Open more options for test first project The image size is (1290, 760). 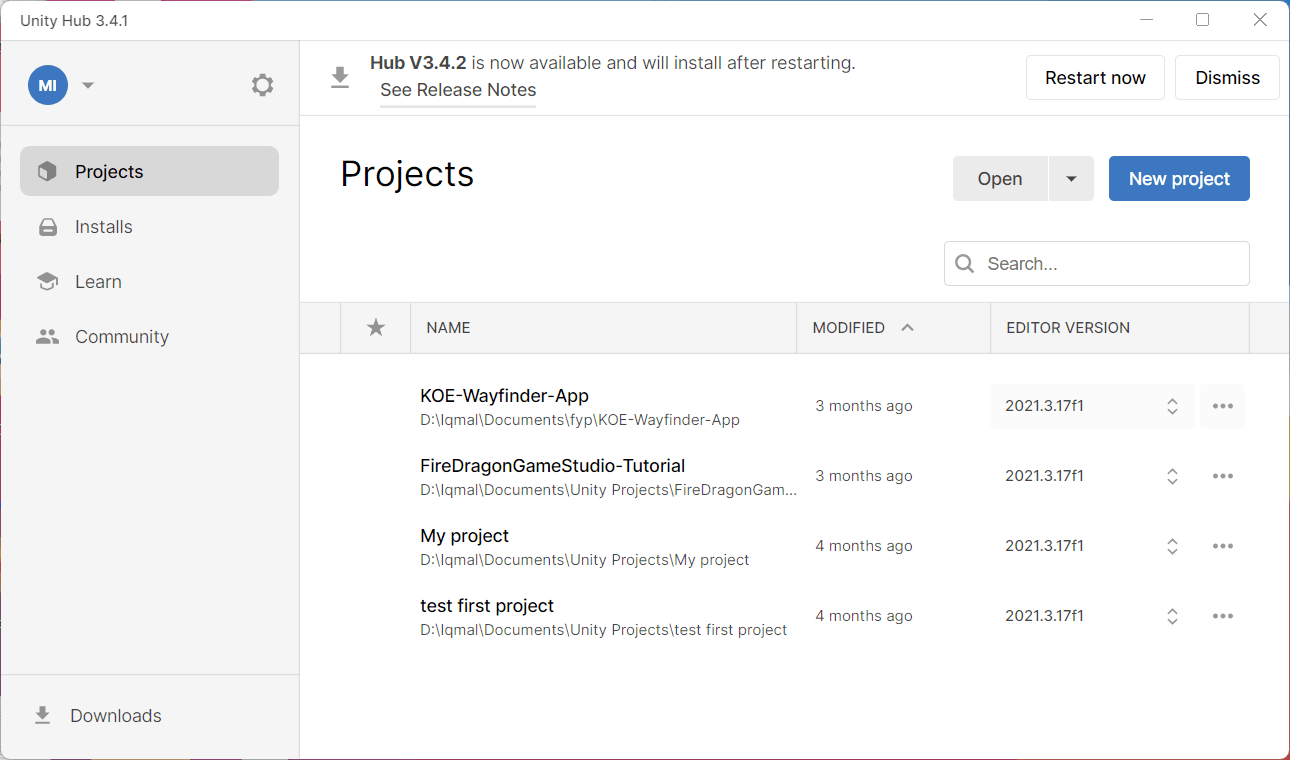(x=1222, y=616)
